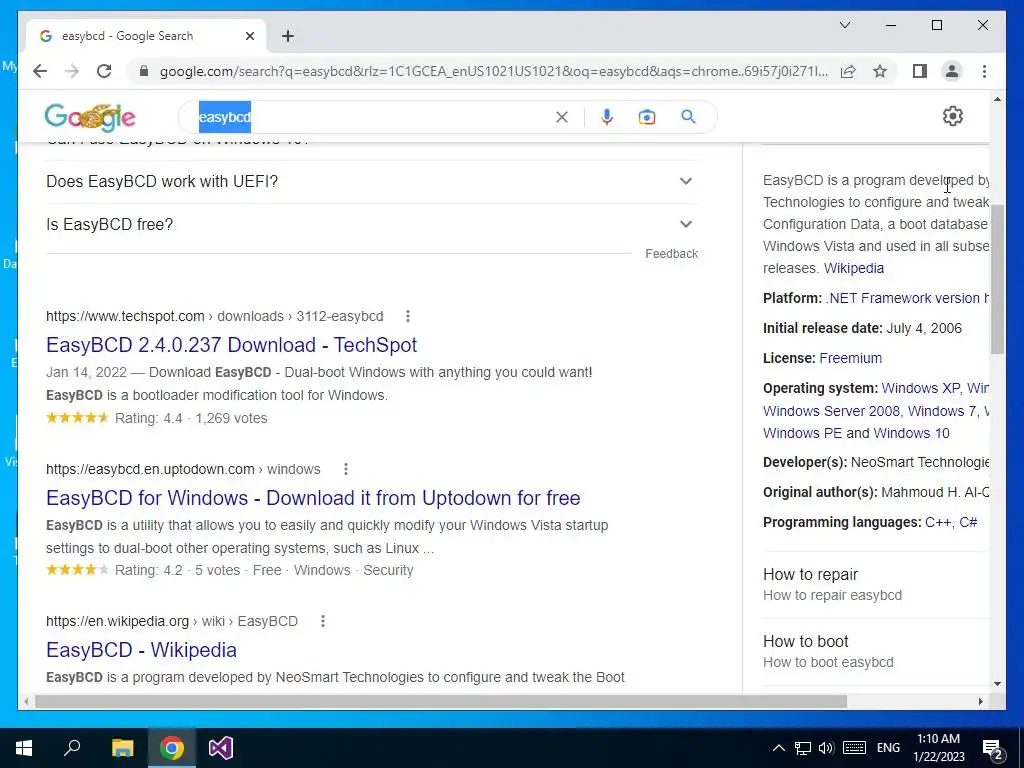Click the Chrome address bar URL
The image size is (1024, 768).
coord(494,71)
